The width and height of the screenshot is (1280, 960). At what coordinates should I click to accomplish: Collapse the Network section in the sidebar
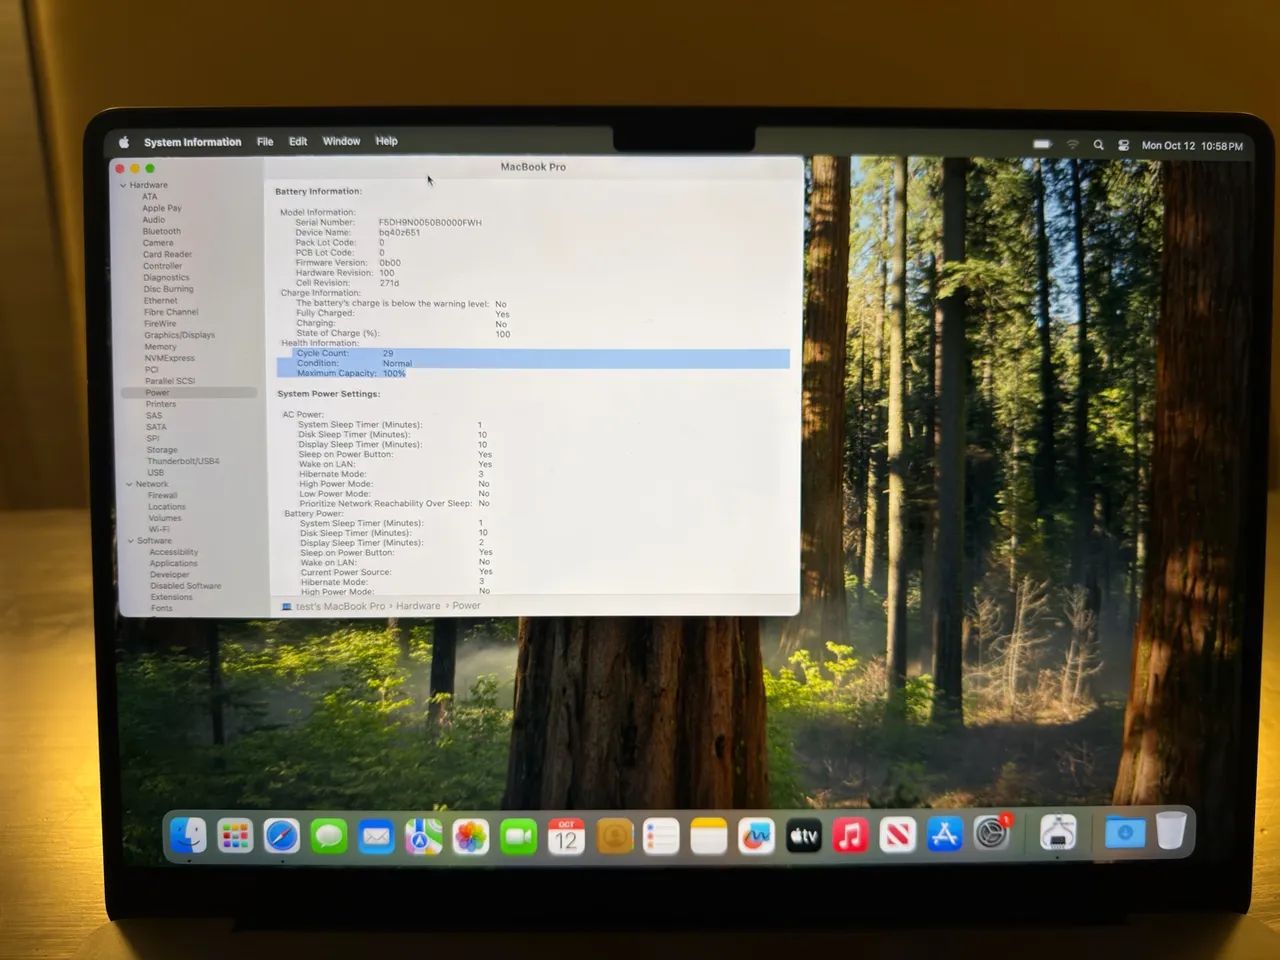[x=129, y=484]
